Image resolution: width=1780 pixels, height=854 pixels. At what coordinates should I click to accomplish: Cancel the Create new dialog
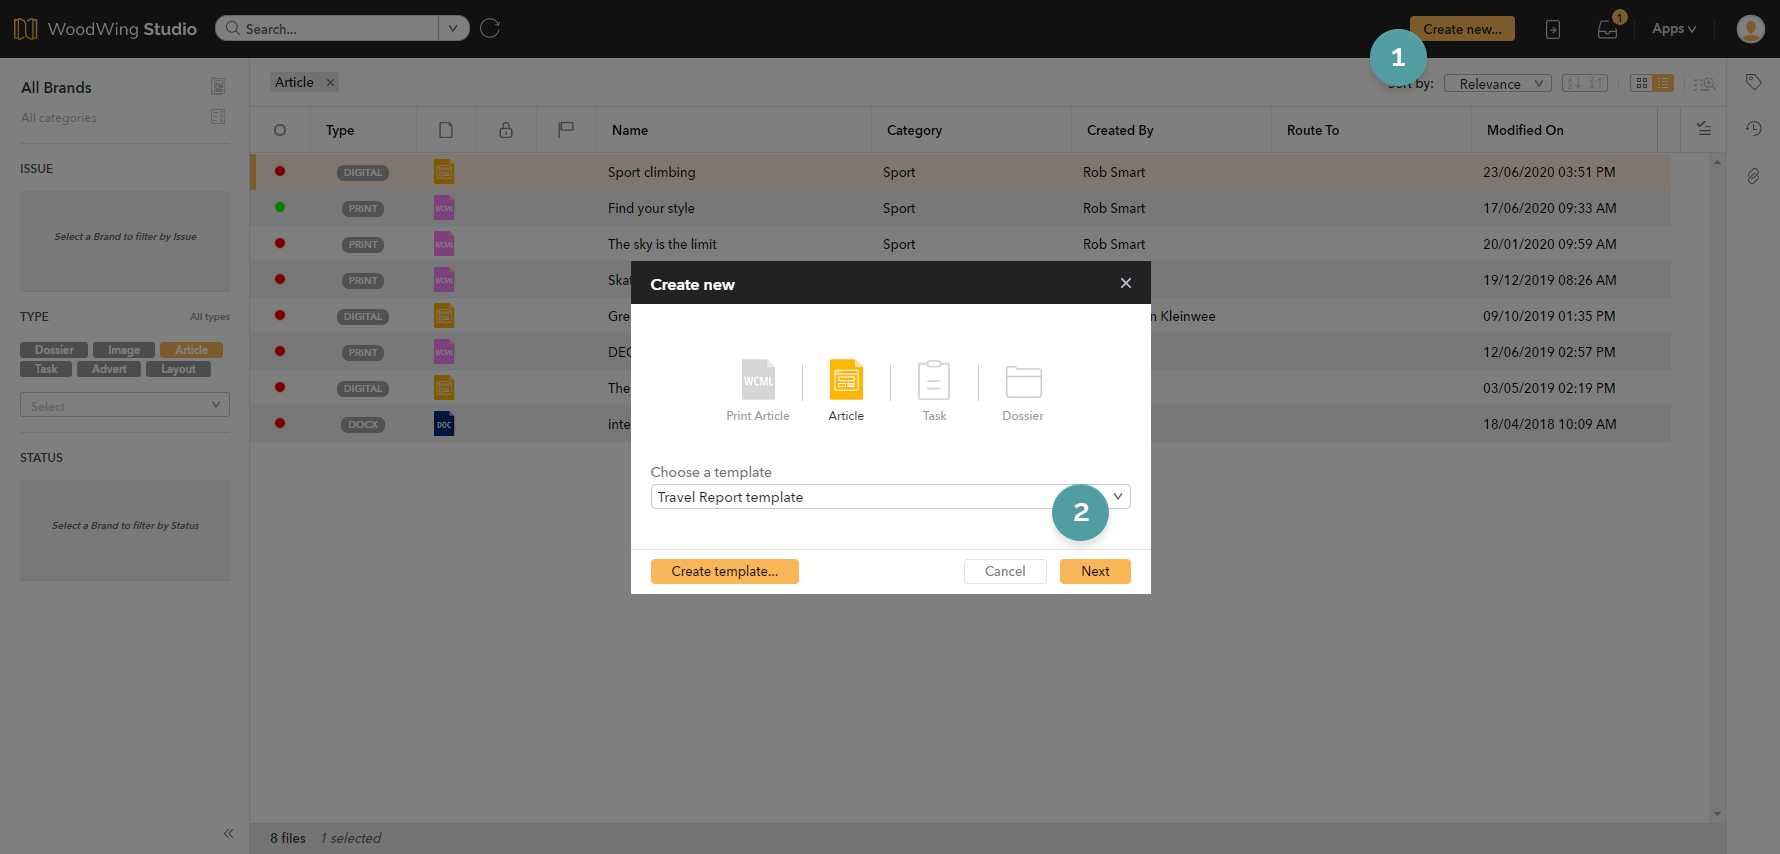pyautogui.click(x=1005, y=571)
